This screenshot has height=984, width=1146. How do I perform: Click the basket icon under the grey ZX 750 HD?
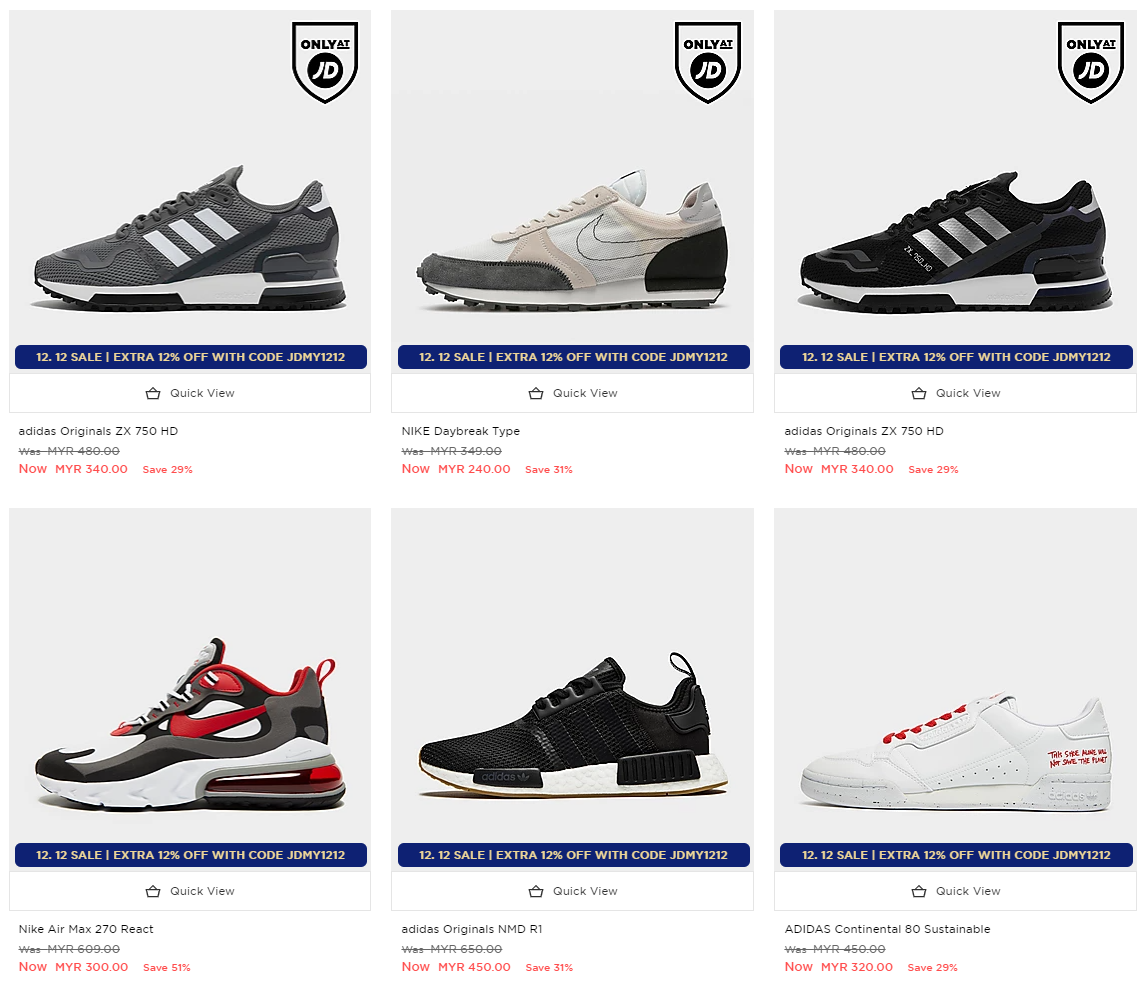click(x=153, y=393)
